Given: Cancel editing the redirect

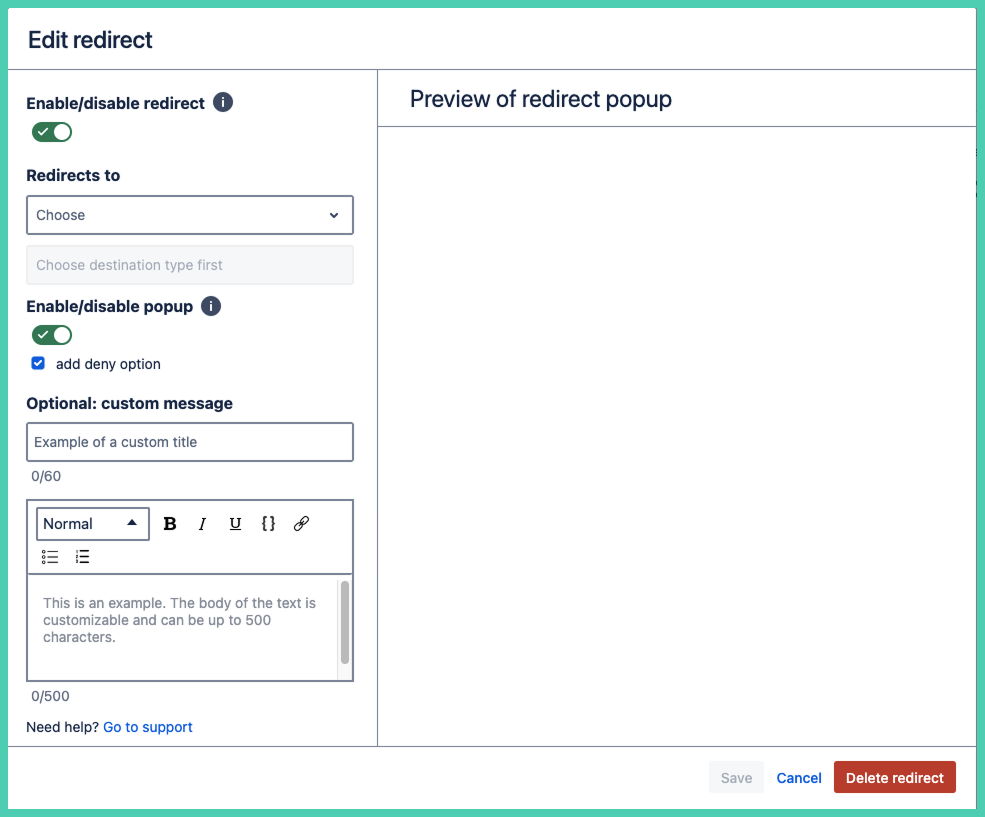Looking at the screenshot, I should point(798,777).
